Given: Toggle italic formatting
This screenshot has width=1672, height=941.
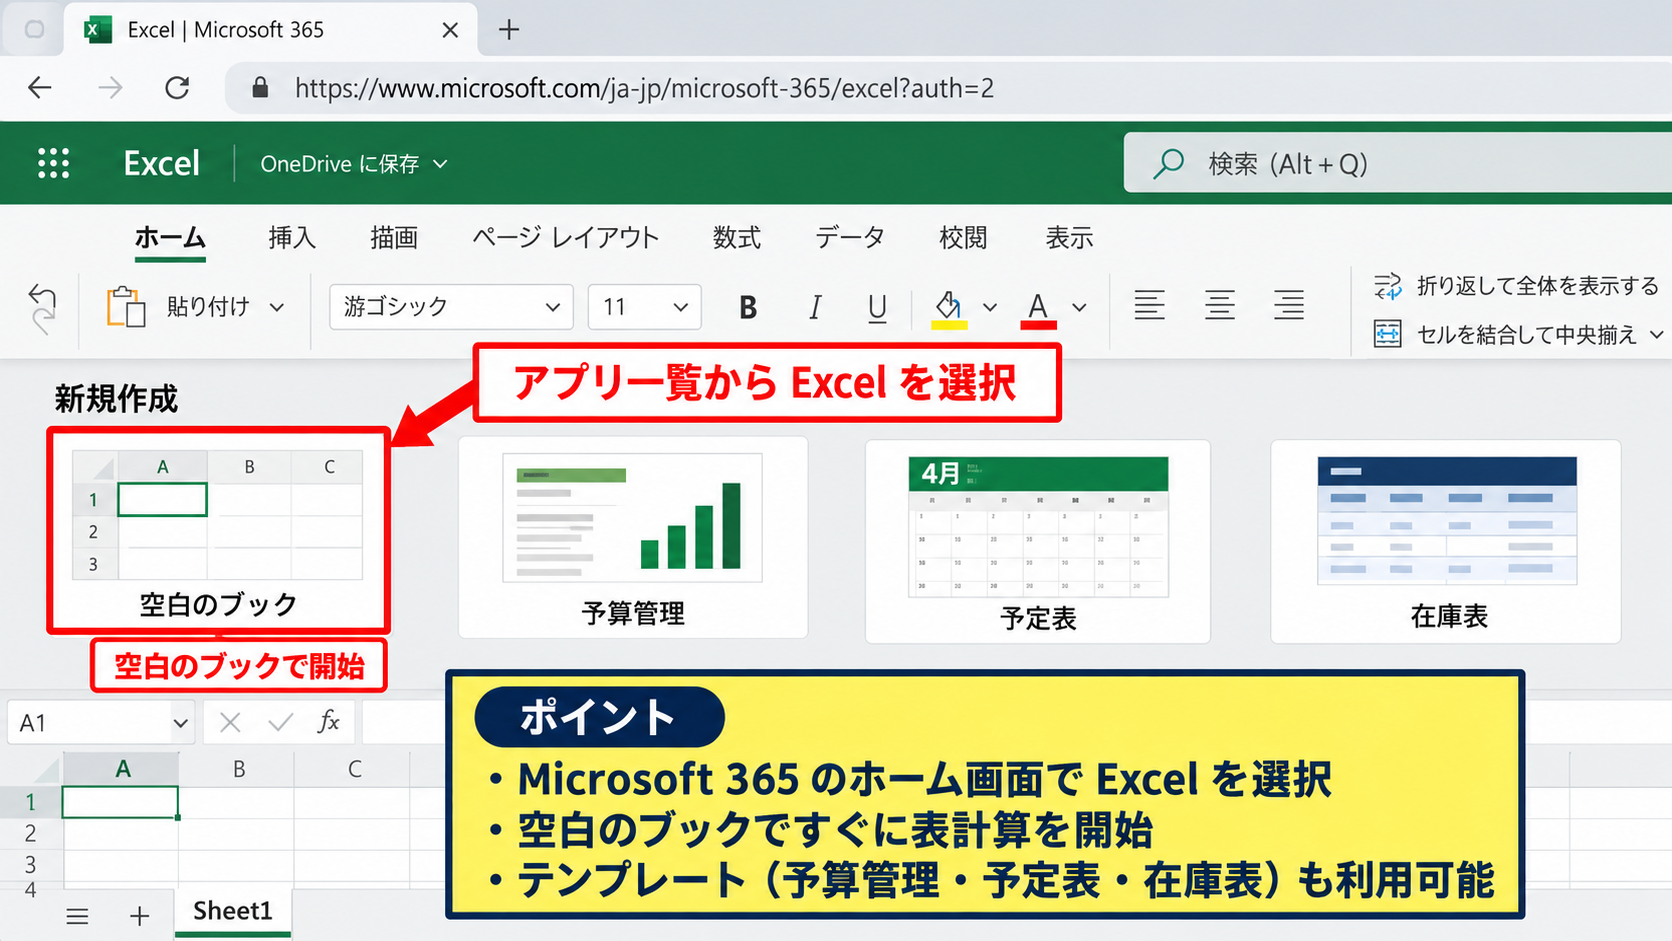Looking at the screenshot, I should 815,307.
